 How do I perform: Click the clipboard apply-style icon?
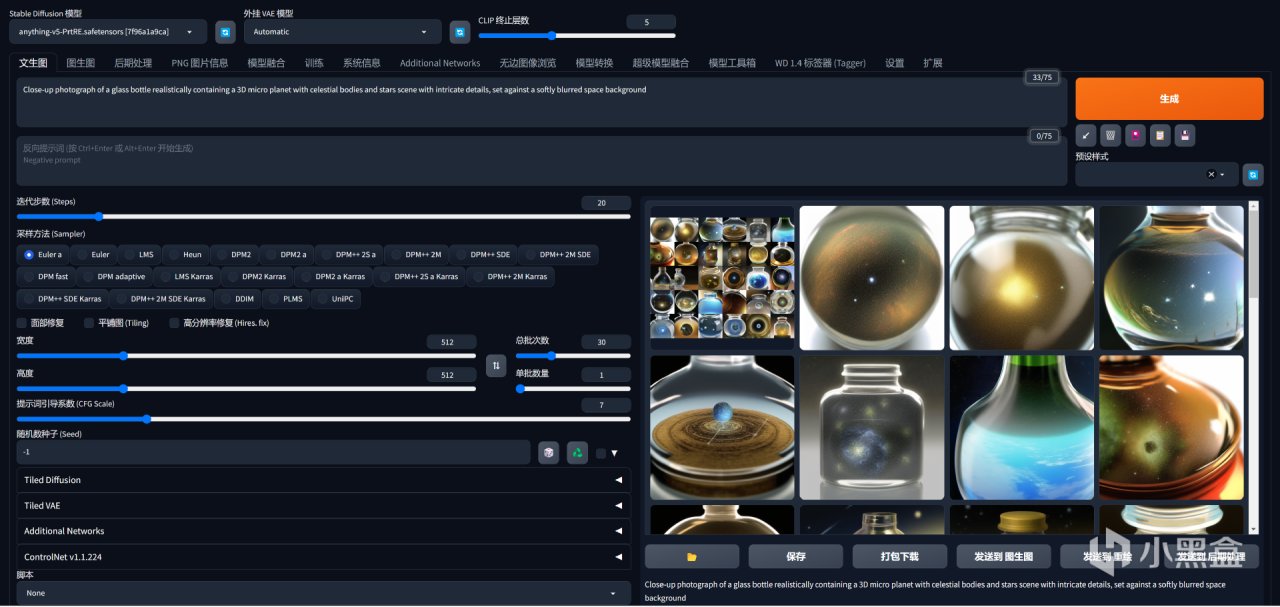click(x=1160, y=135)
